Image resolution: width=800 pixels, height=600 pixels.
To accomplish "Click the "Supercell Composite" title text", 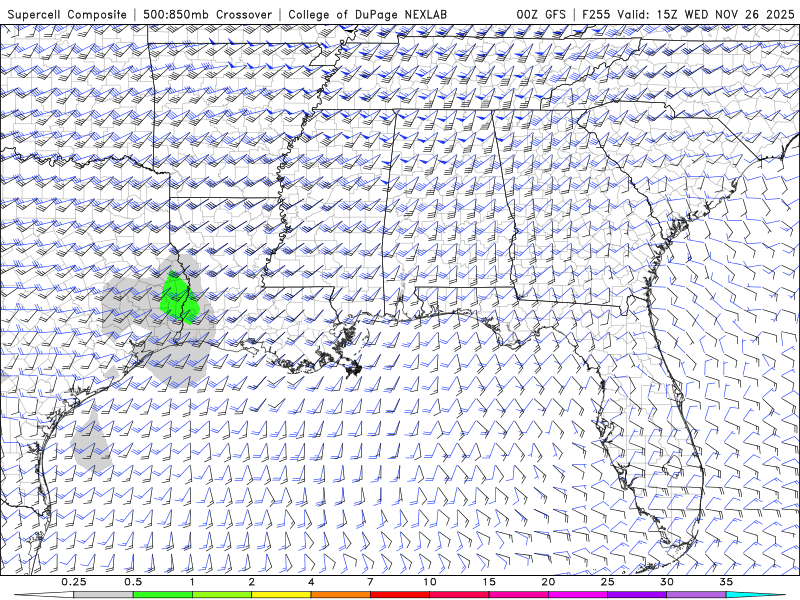I will (x=67, y=14).
